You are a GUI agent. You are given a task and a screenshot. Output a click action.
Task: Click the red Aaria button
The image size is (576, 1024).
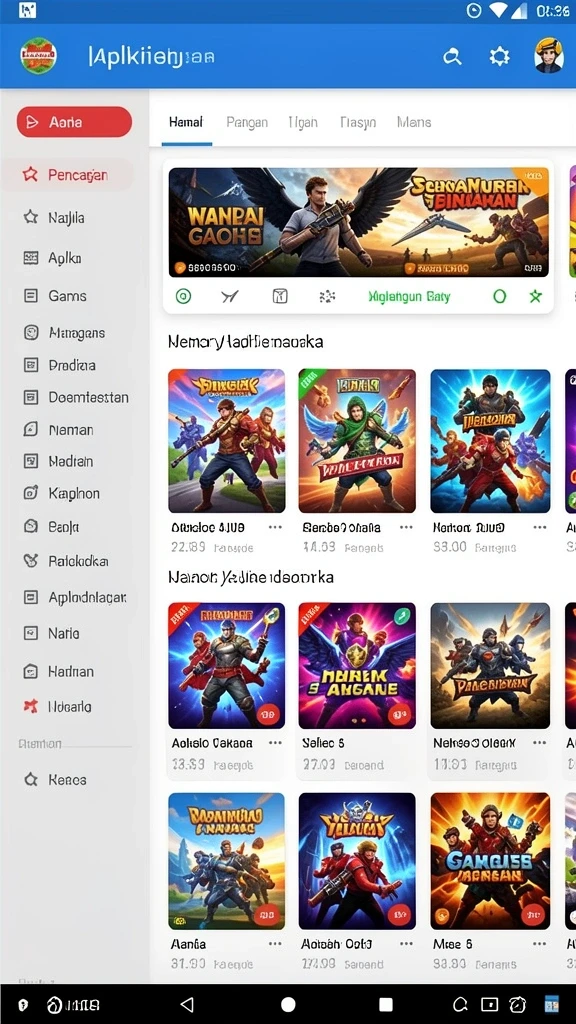click(74, 122)
